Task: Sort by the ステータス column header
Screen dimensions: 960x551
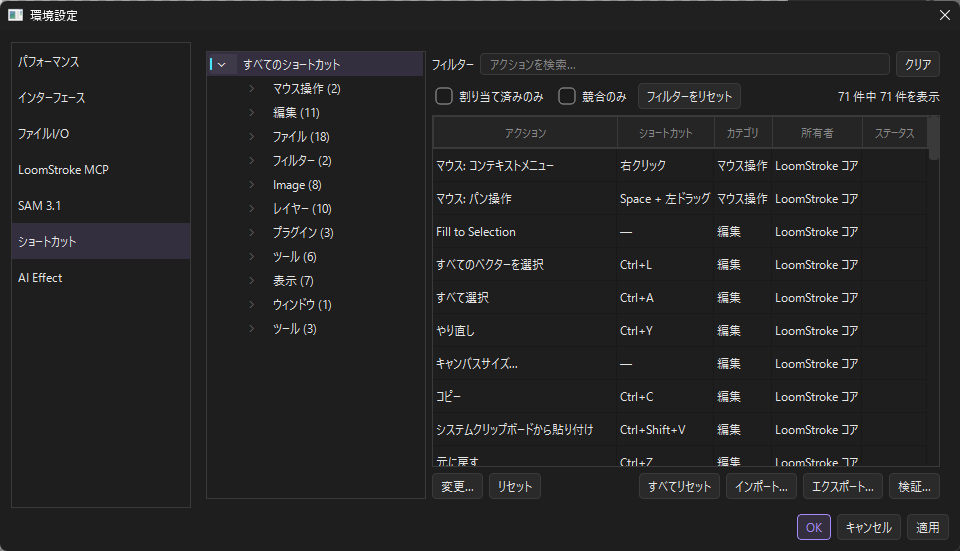Action: 894,133
